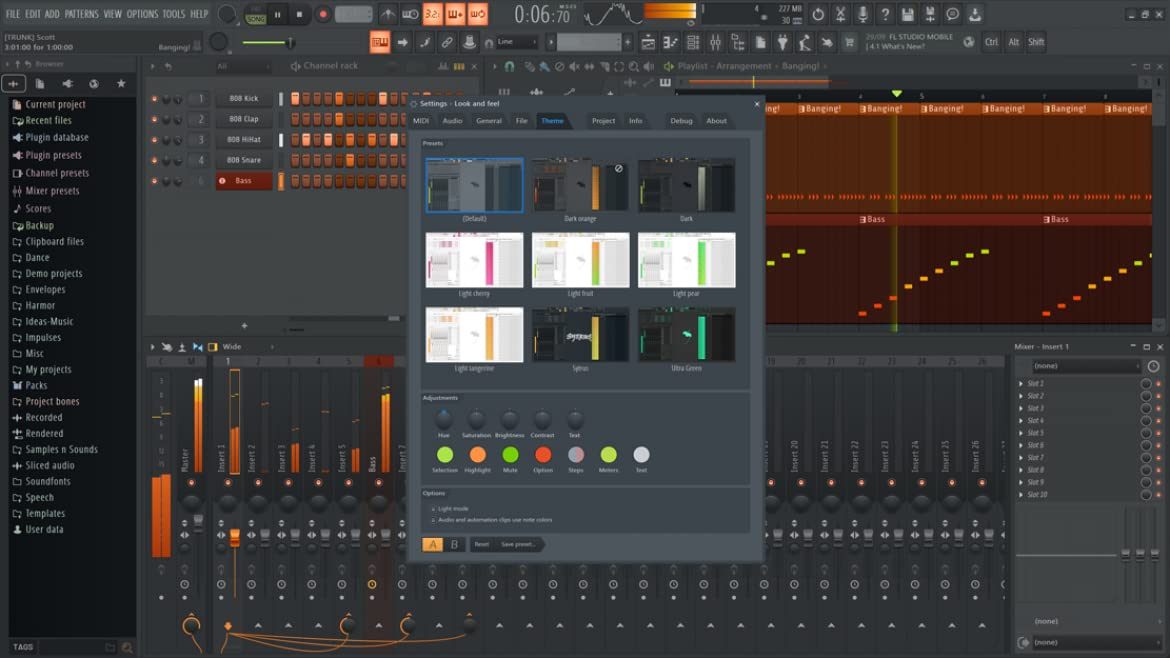Pause playback in the transport bar
This screenshot has height=658, width=1170.
click(278, 15)
